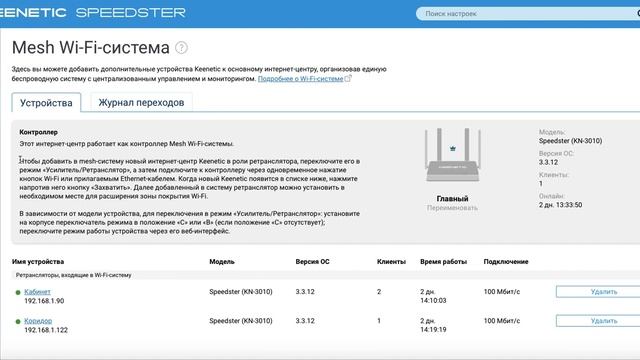Image resolution: width=640 pixels, height=360 pixels.
Task: Click the Главный controller name
Action: (x=452, y=199)
